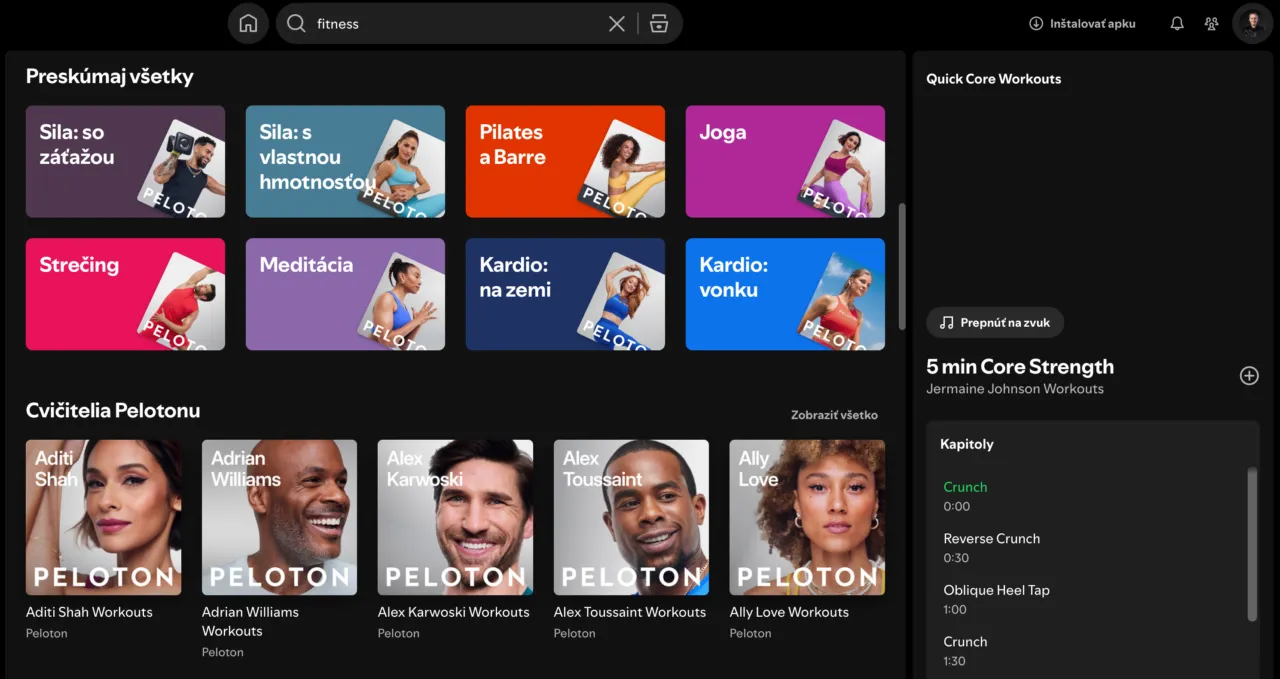
Task: Click Zobraziť všetko for Peloton instructors
Action: point(834,415)
